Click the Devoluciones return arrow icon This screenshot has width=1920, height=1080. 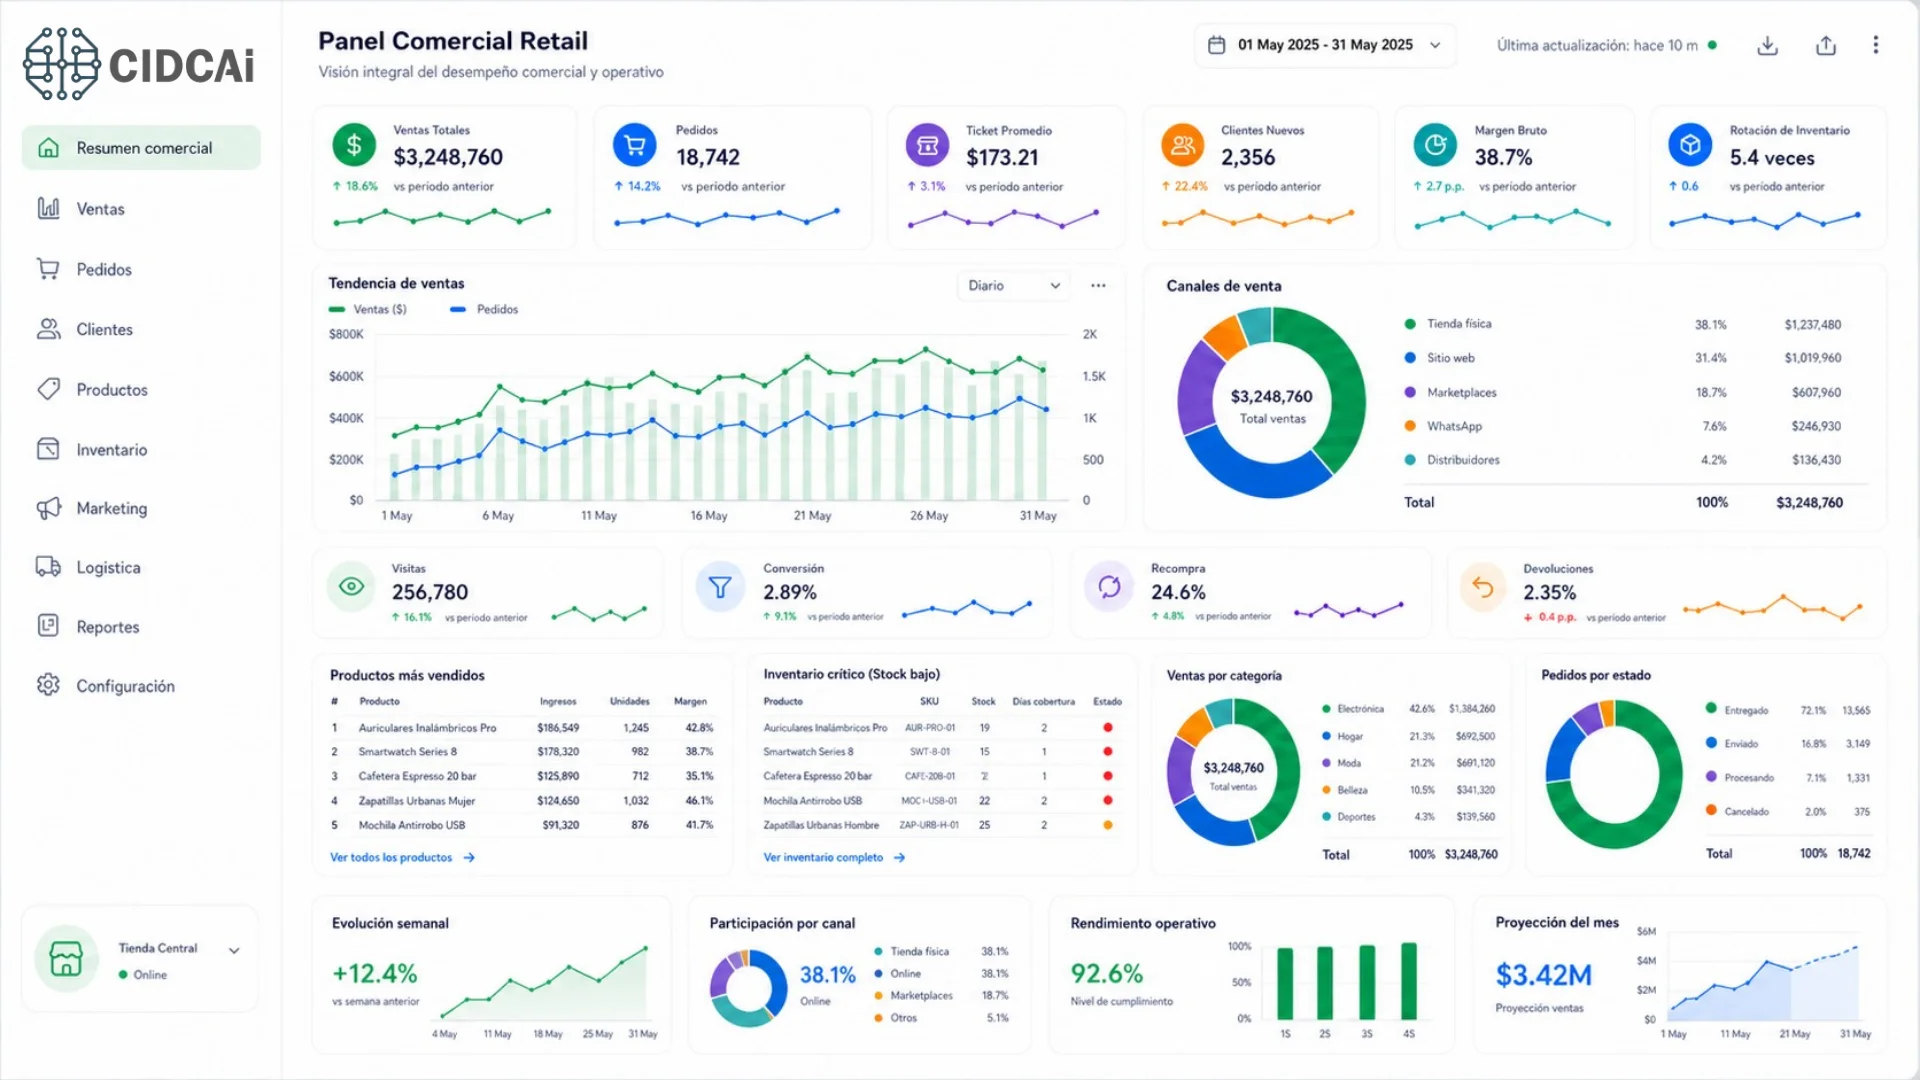tap(1483, 587)
